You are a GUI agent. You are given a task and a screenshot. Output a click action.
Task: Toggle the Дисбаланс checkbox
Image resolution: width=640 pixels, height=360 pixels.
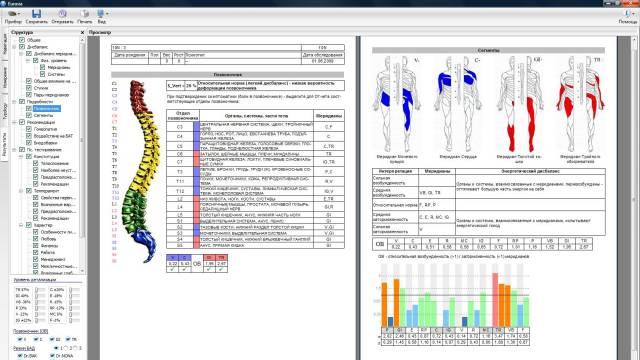click(22, 47)
